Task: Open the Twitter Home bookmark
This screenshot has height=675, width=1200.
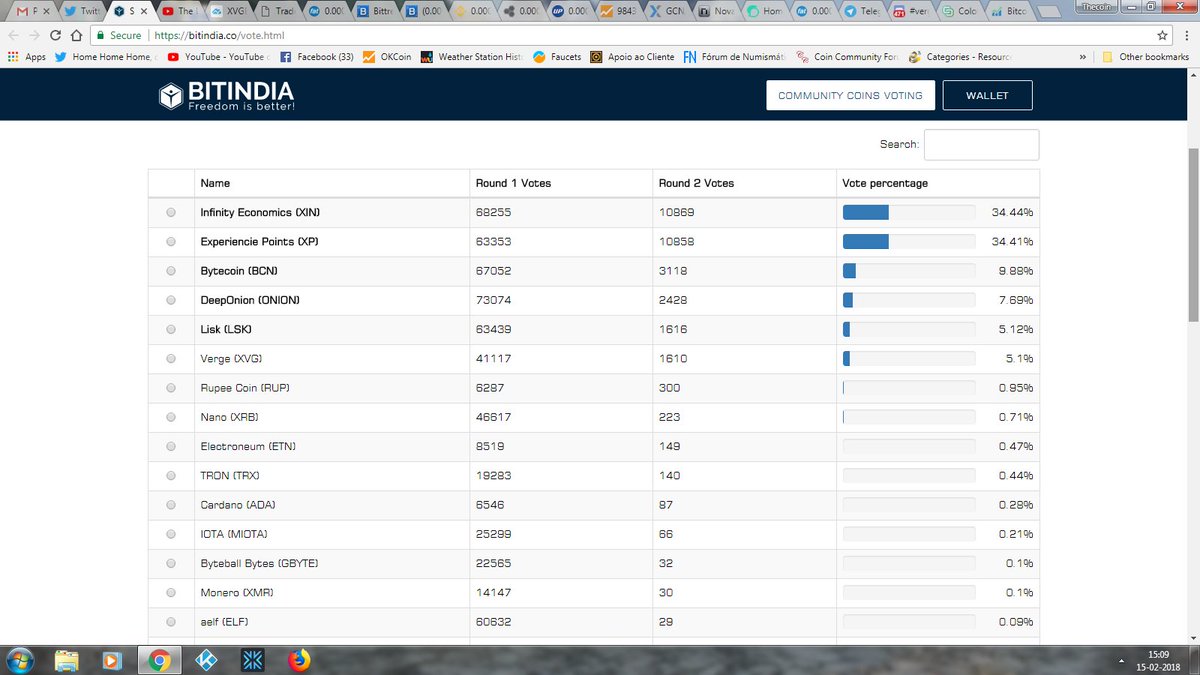Action: [x=106, y=57]
